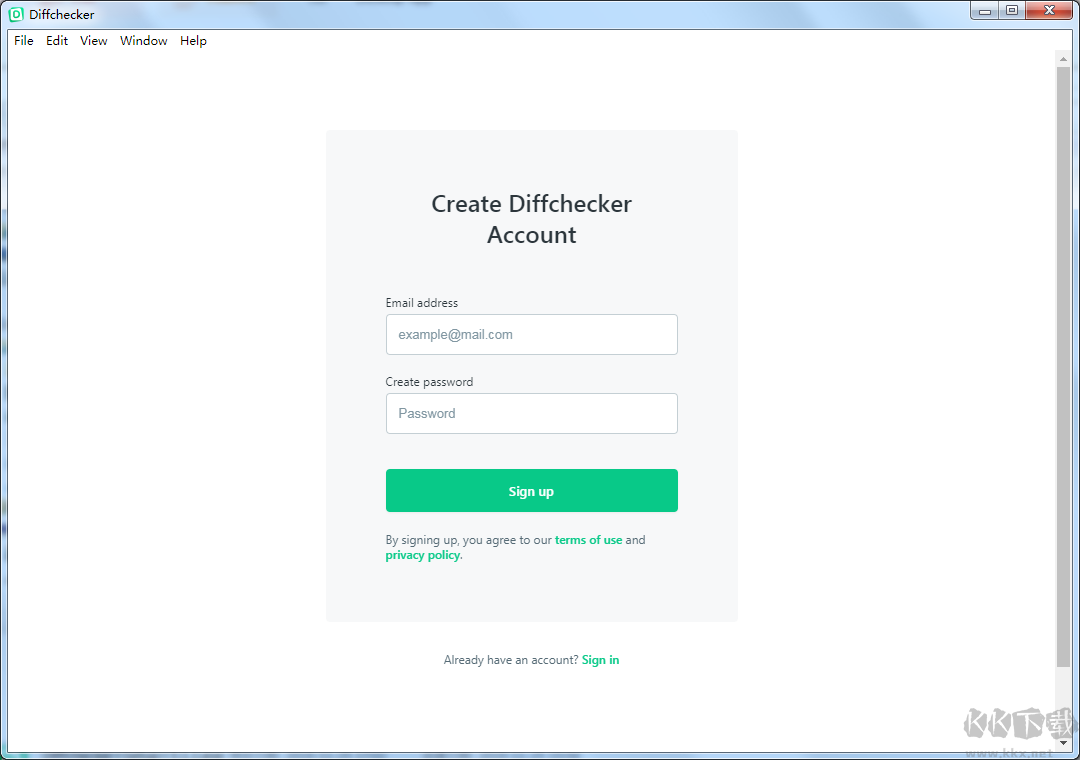
Task: Focus the Email address input field
Action: click(532, 335)
